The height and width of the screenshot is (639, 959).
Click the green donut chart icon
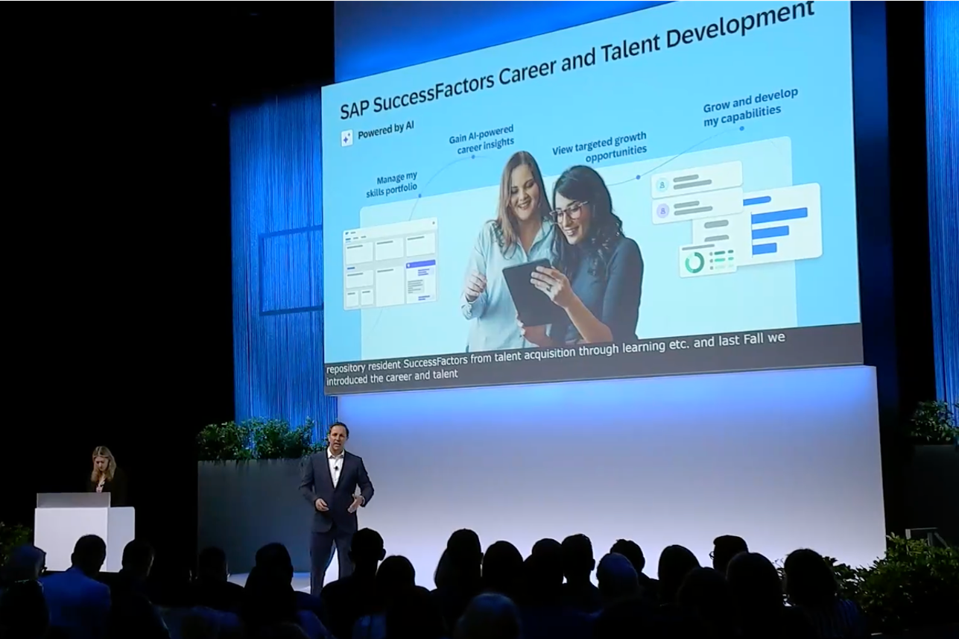click(693, 262)
